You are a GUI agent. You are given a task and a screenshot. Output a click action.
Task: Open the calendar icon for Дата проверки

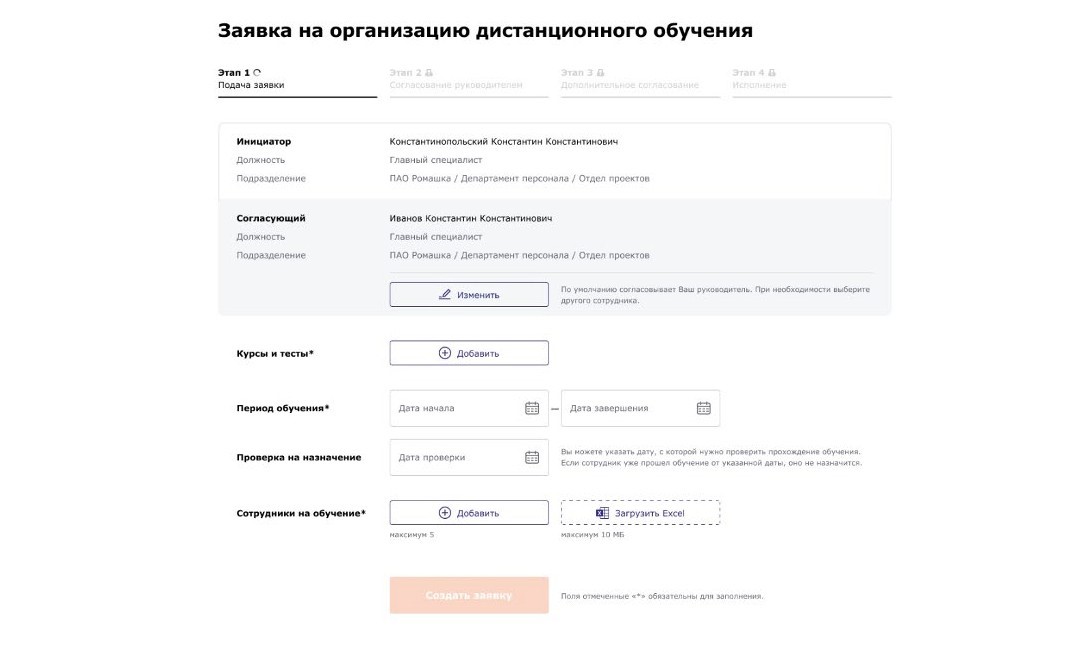[531, 456]
